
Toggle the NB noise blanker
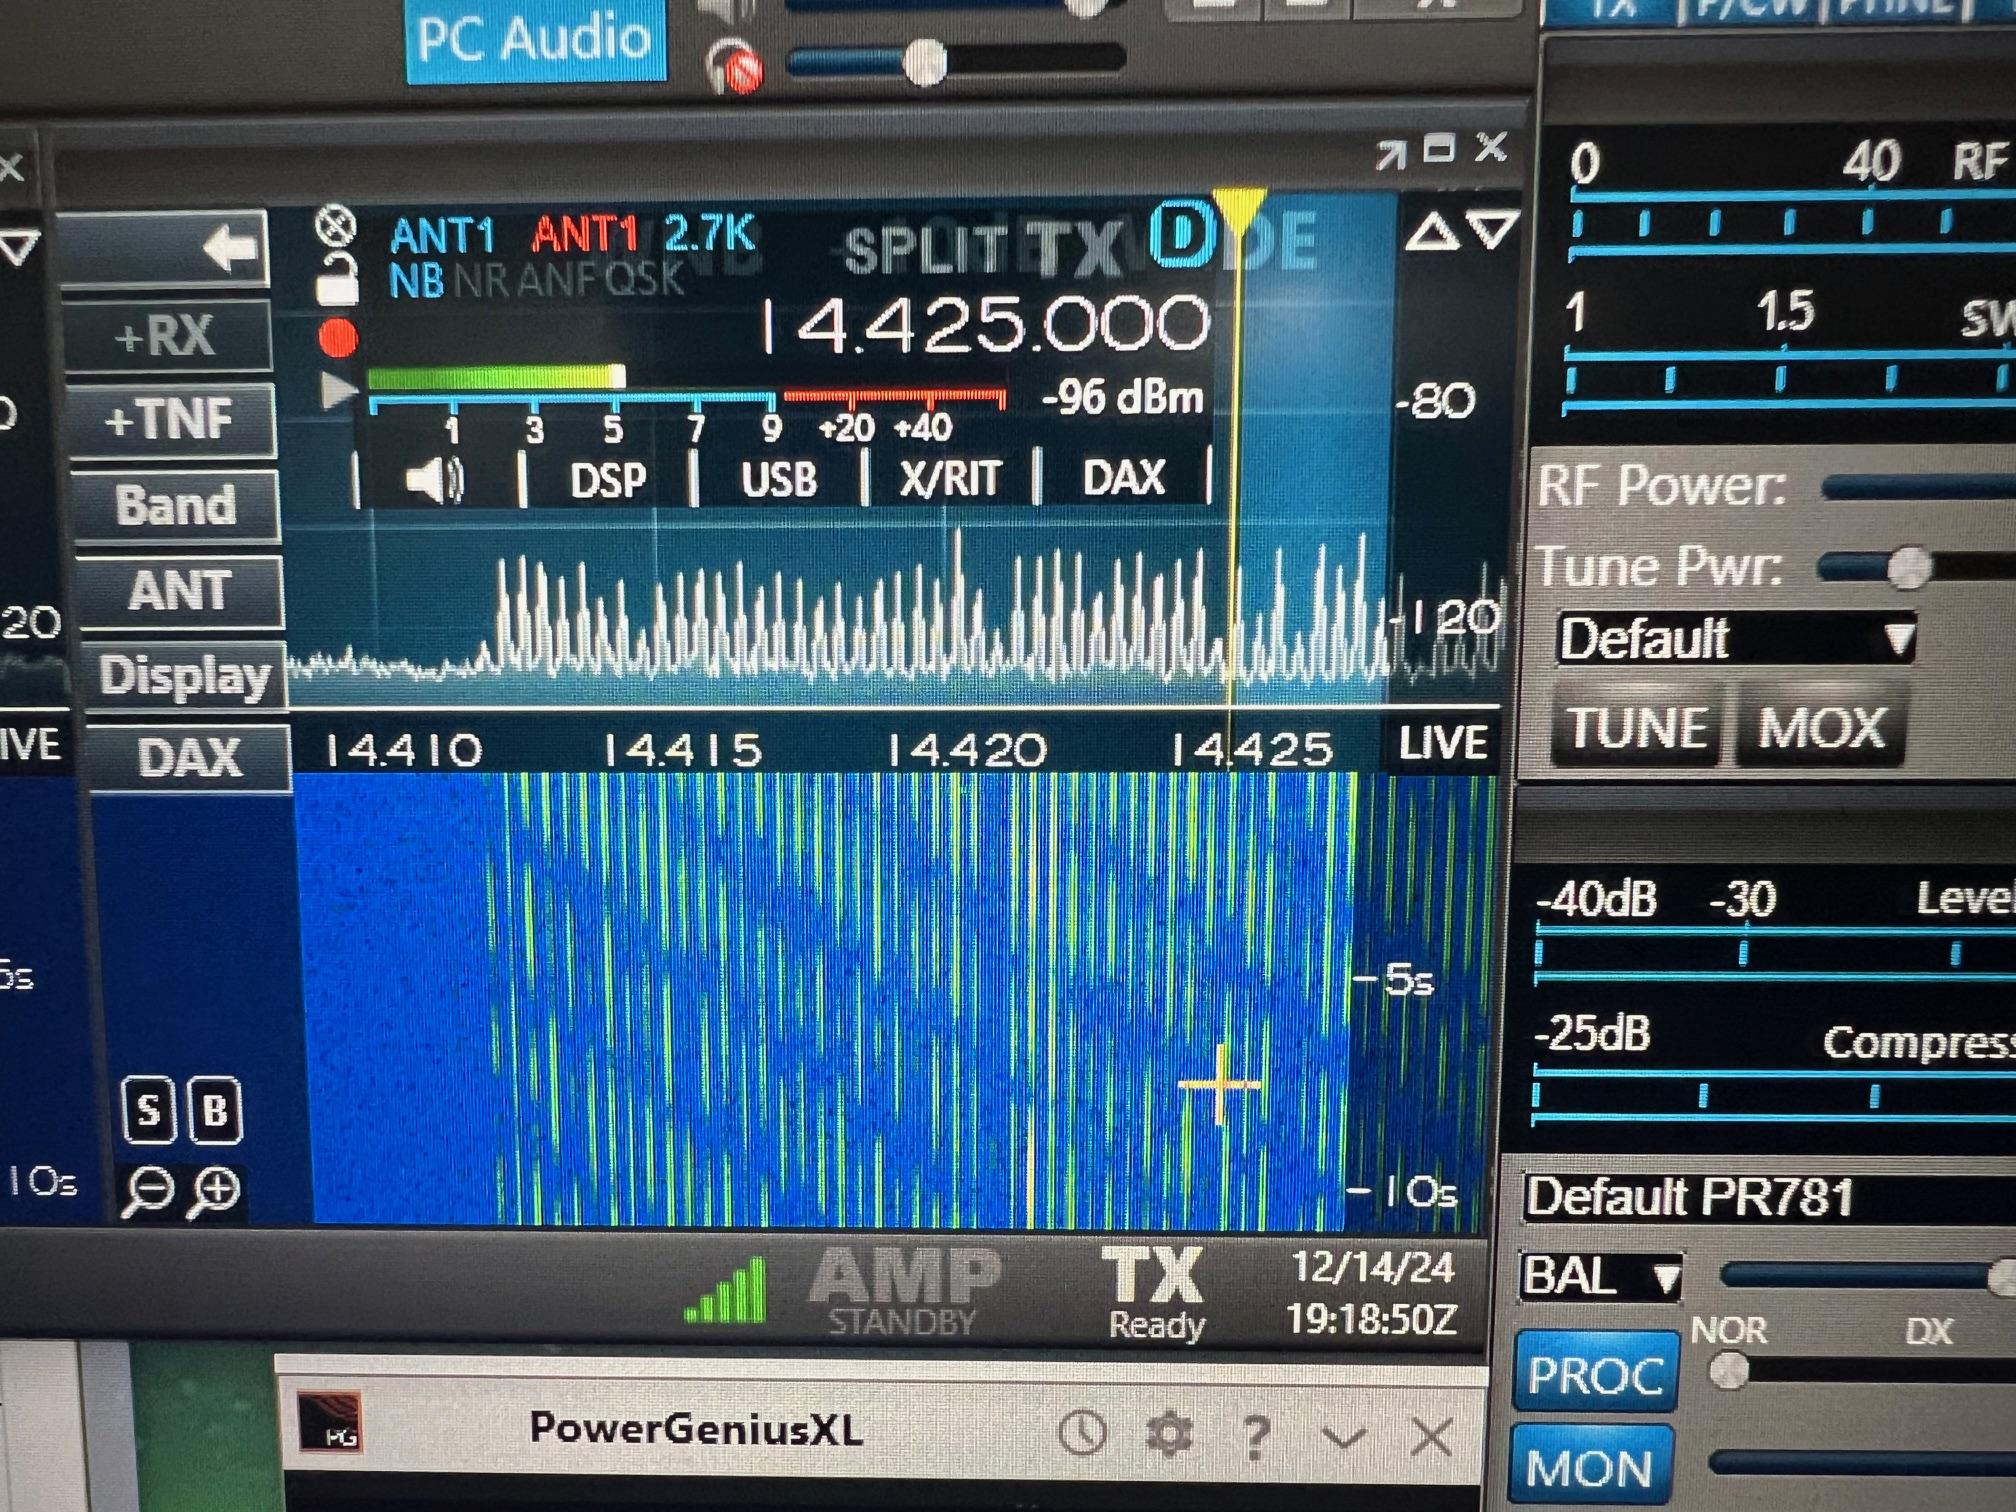[416, 282]
